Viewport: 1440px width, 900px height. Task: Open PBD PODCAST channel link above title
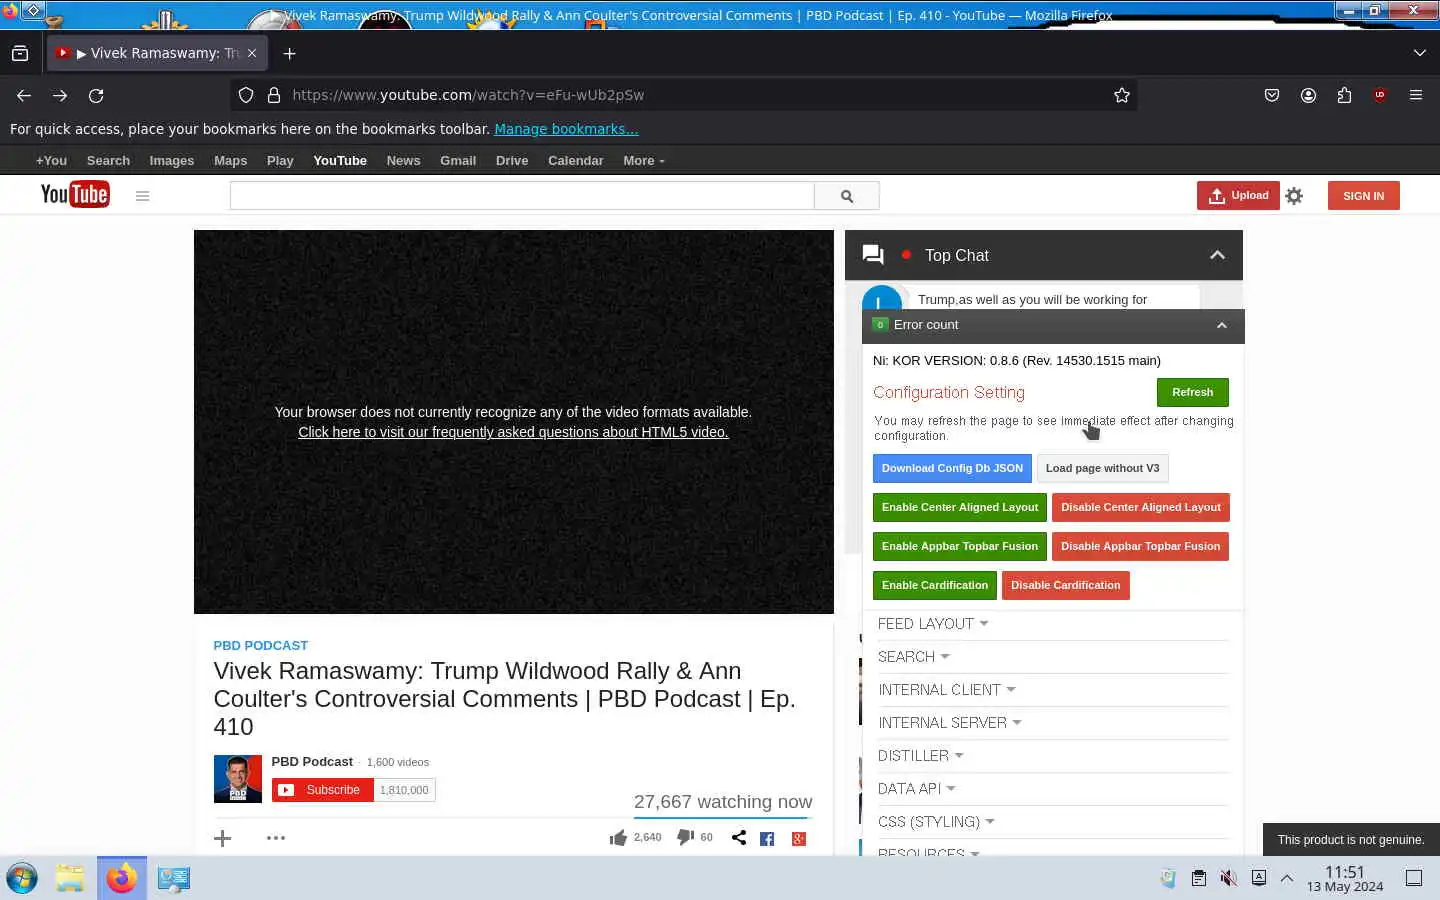(x=260, y=646)
